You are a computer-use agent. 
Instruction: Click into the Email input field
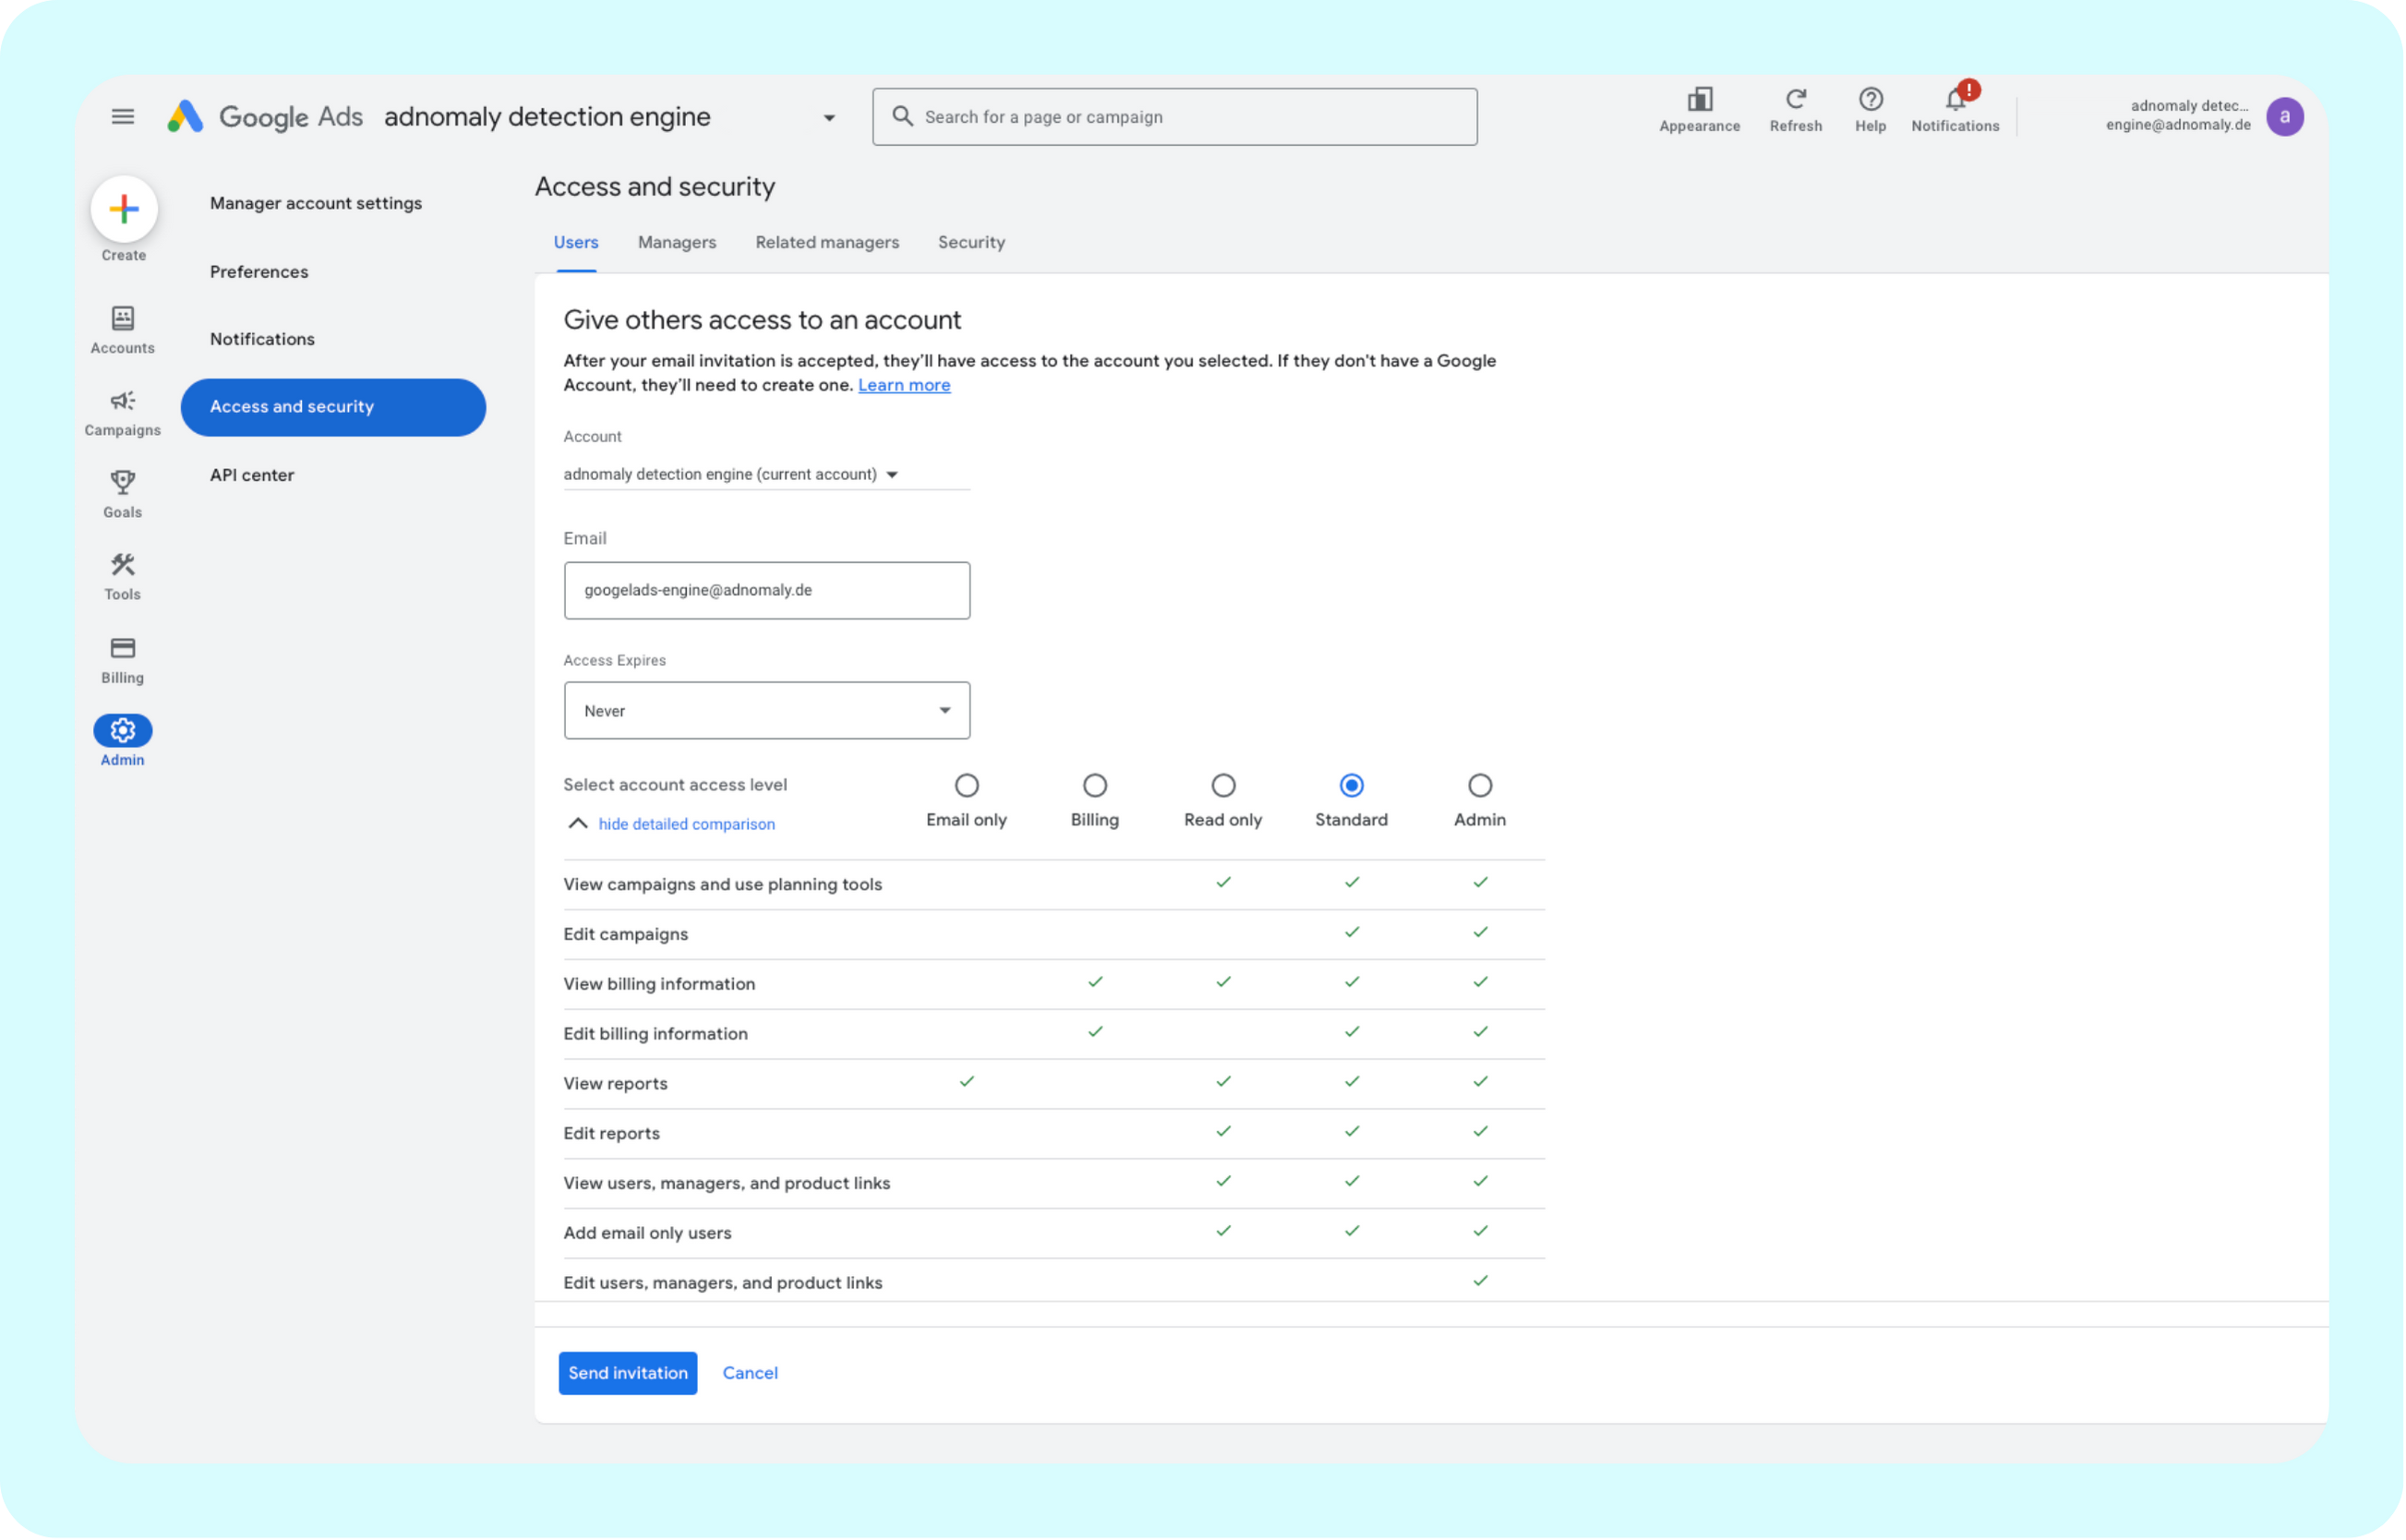pos(766,590)
